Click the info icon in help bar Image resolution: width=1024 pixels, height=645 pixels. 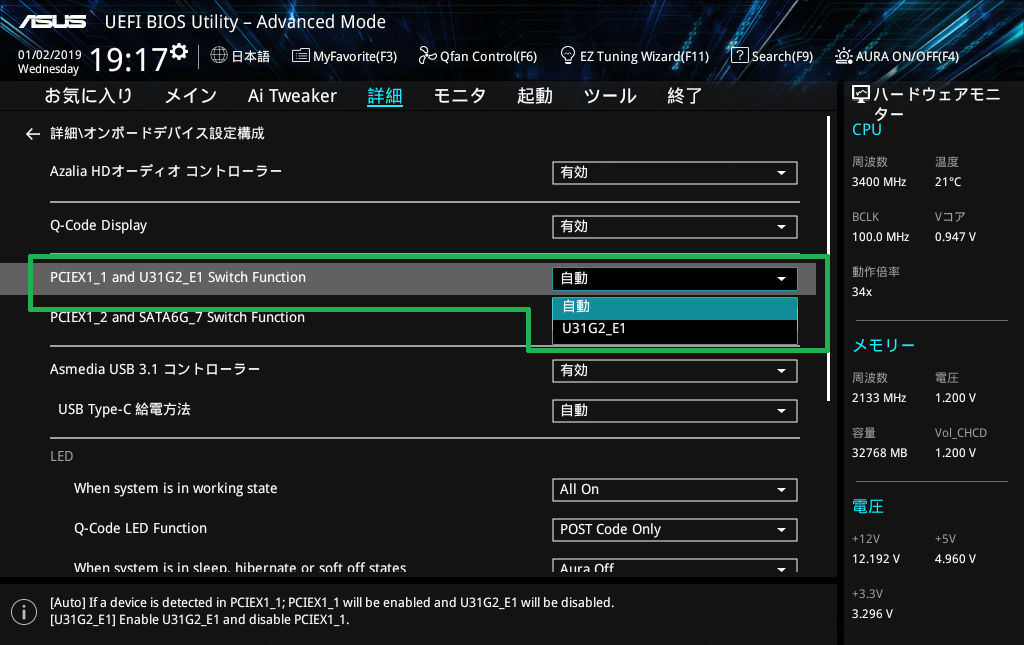pyautogui.click(x=24, y=612)
